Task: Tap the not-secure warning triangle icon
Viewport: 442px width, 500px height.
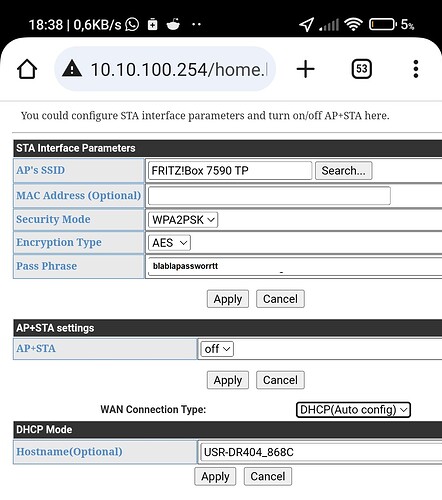Action: tap(72, 69)
